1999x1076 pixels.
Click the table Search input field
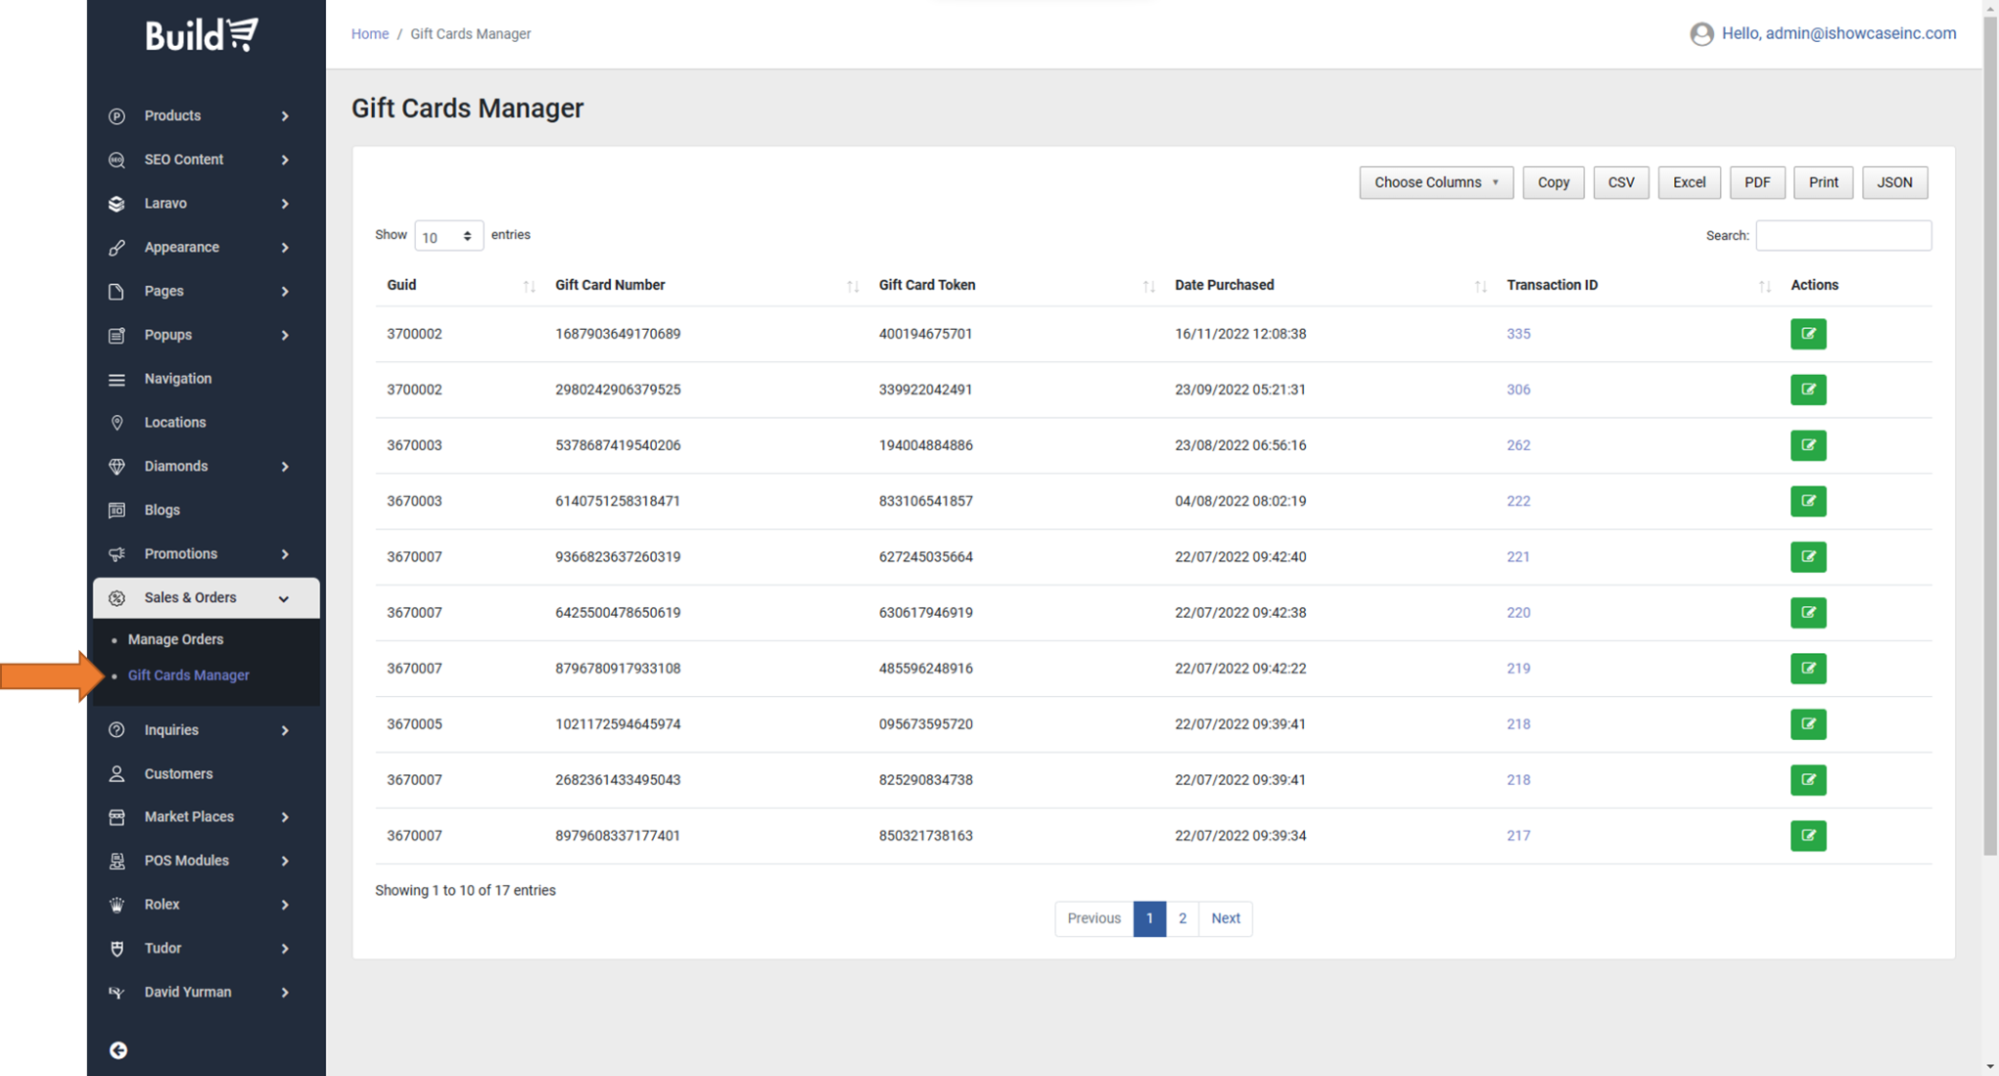click(x=1842, y=236)
